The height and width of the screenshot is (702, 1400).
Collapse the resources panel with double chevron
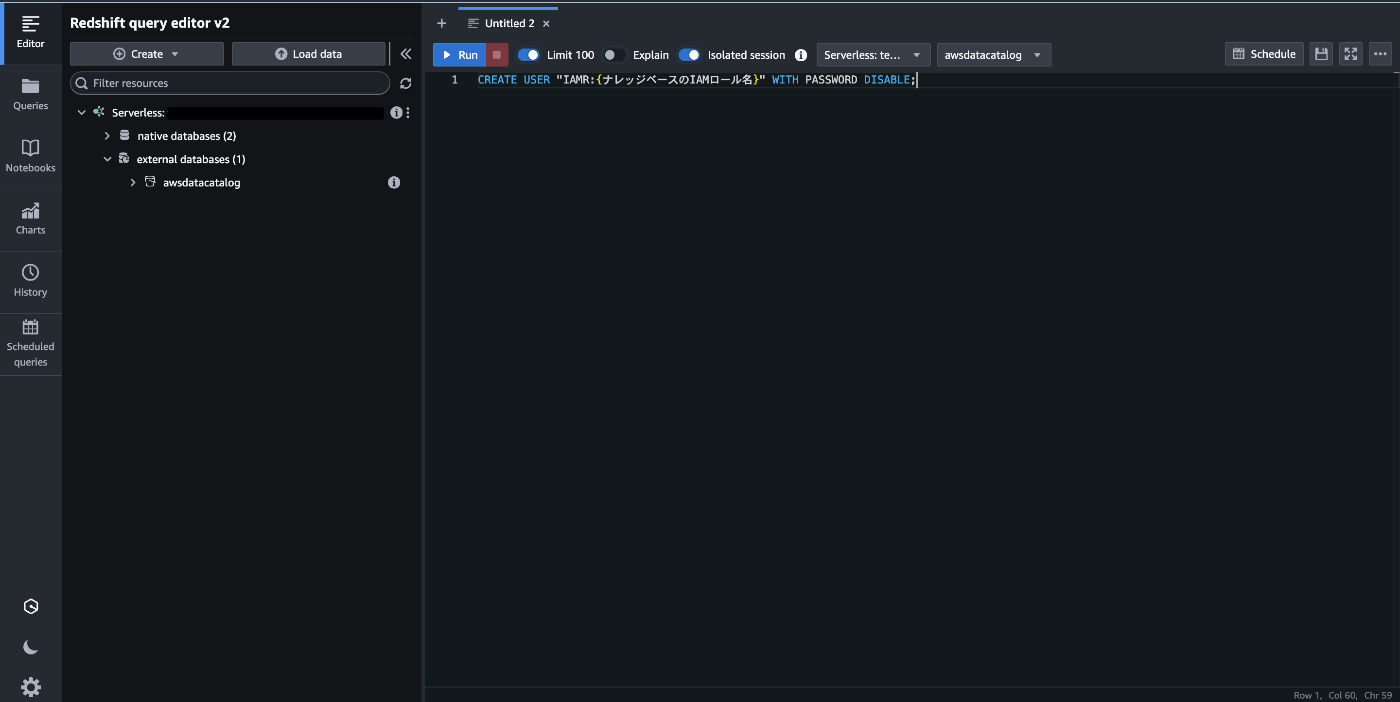click(x=405, y=54)
